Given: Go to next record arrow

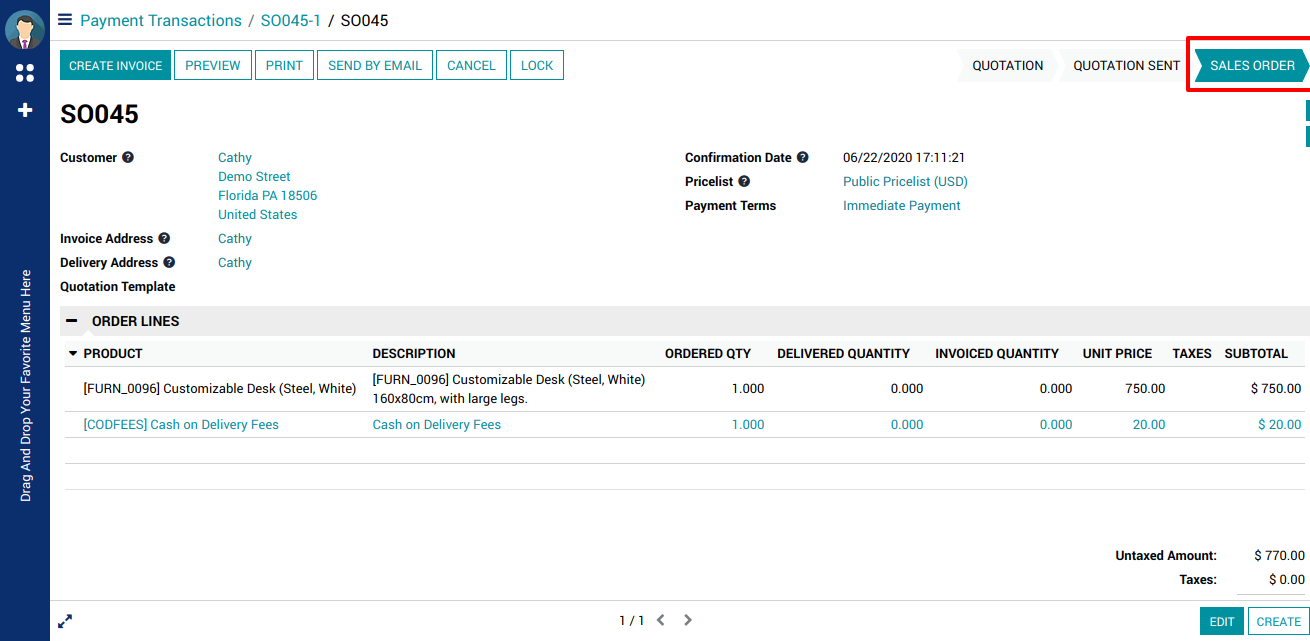Looking at the screenshot, I should [688, 621].
